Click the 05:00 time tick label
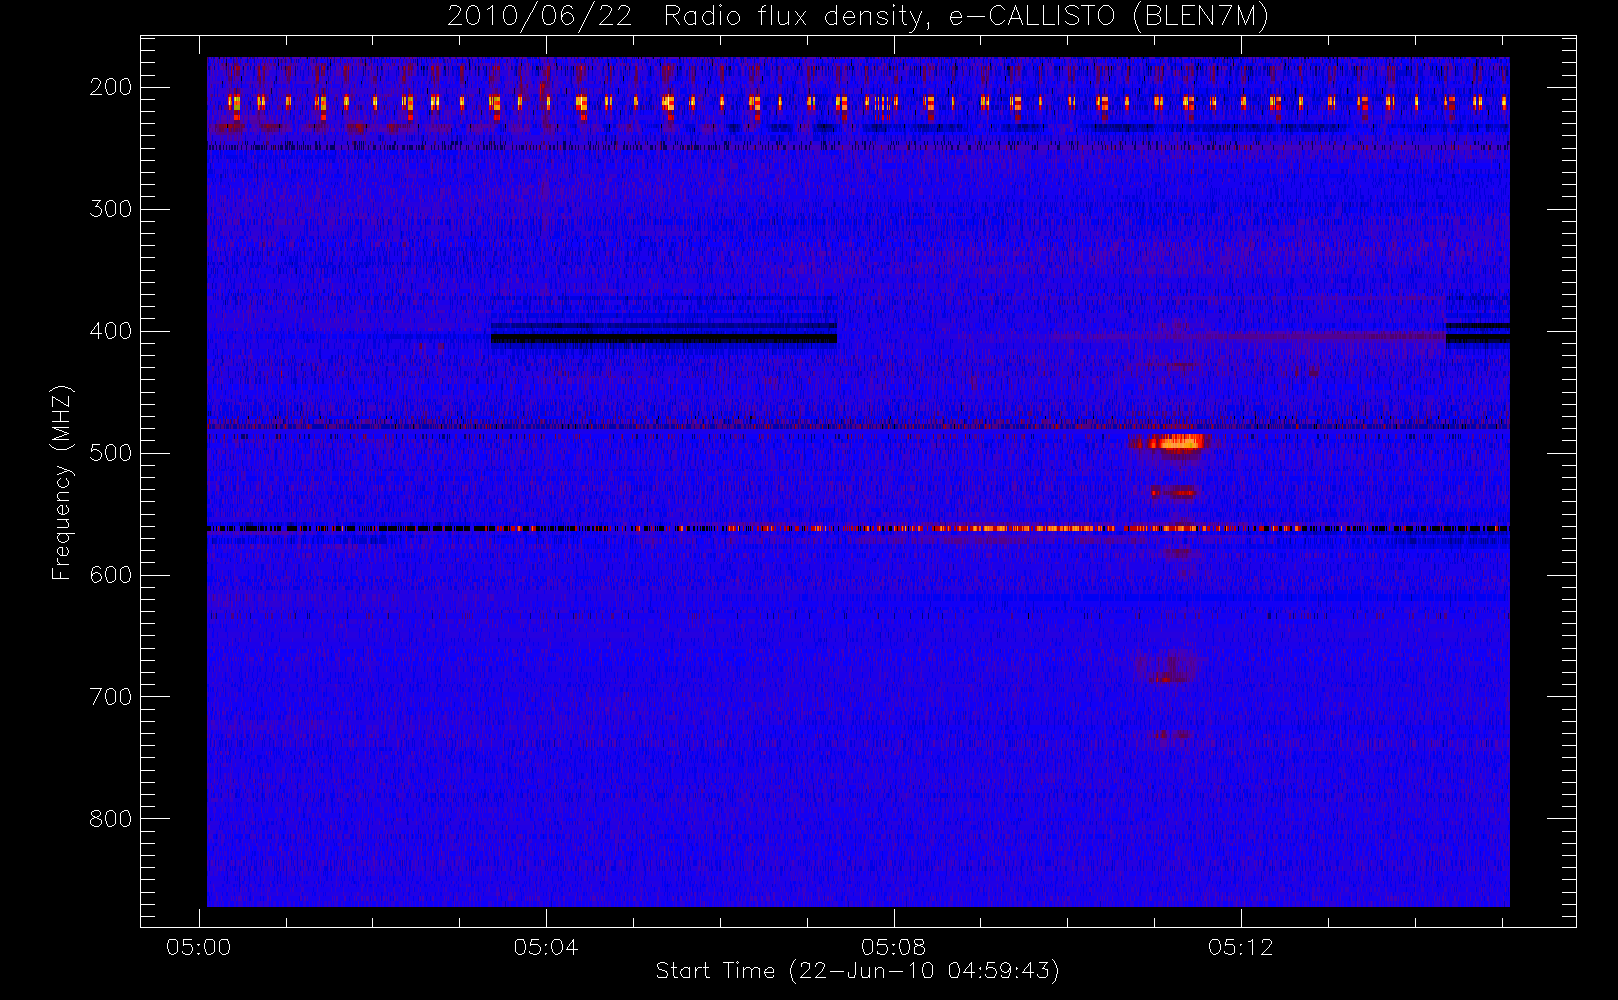The height and width of the screenshot is (1000, 1618). coord(198,947)
